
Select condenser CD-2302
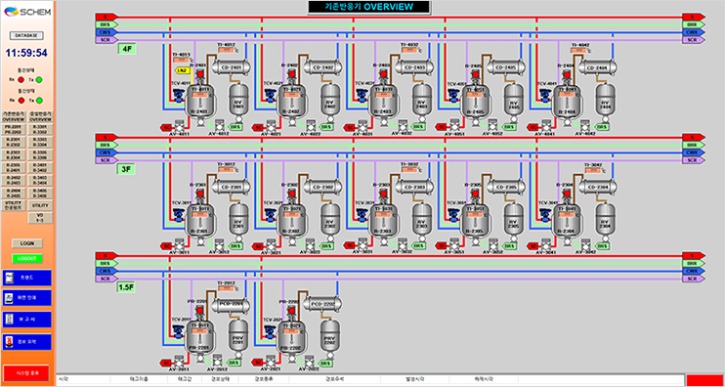tap(323, 187)
